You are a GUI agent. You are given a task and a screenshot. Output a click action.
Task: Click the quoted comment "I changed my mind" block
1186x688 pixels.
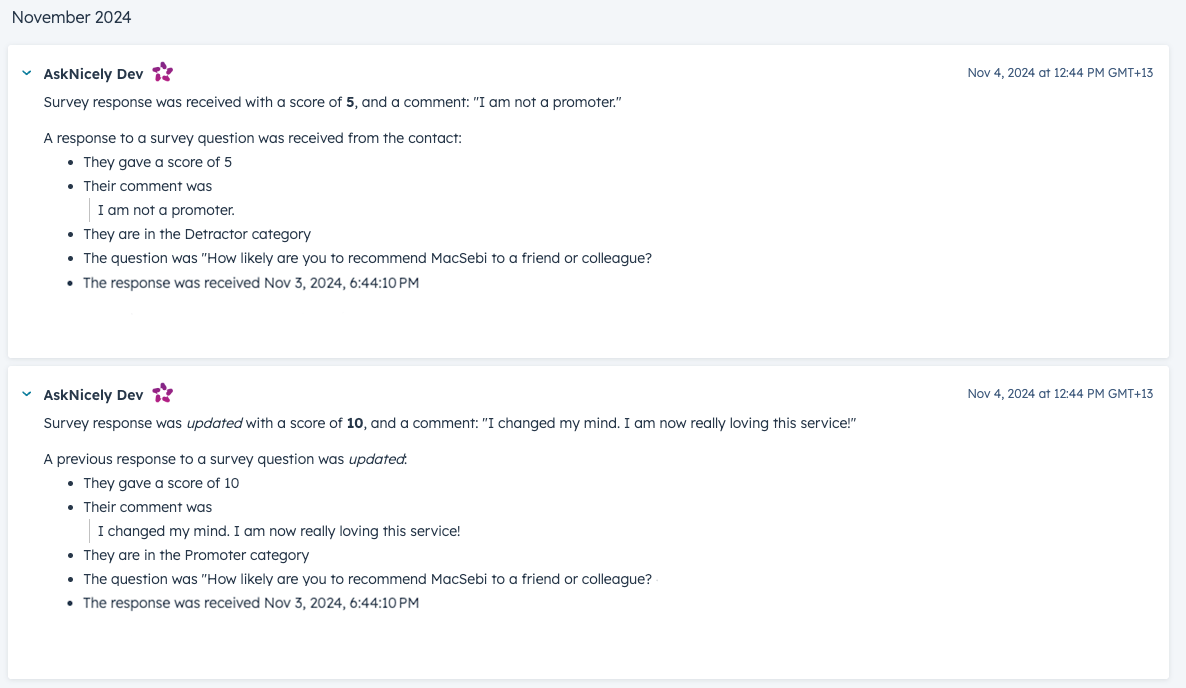[x=278, y=531]
